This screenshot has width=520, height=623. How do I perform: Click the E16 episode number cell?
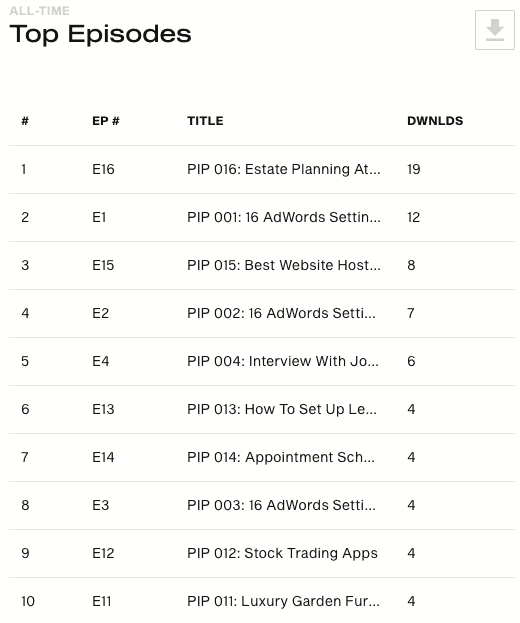click(103, 169)
